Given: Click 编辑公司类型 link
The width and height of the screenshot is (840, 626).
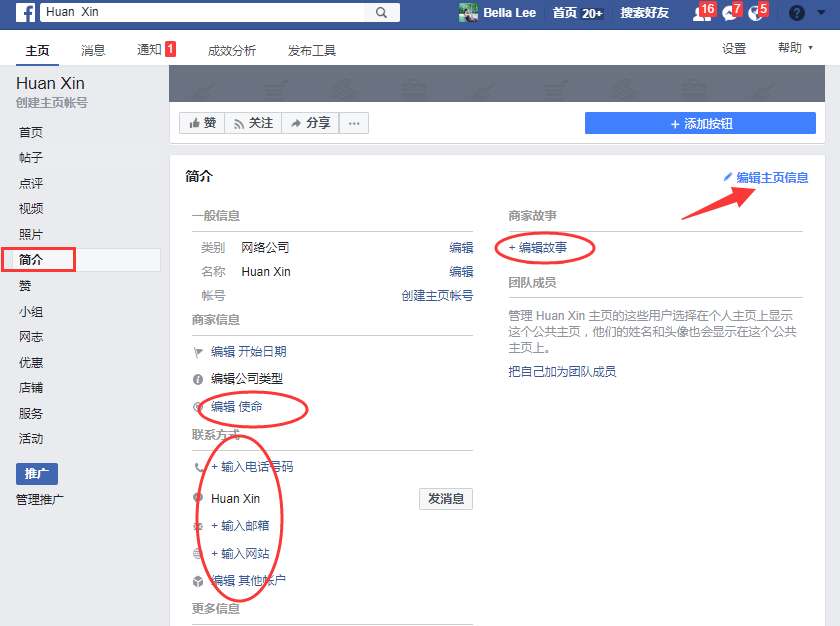Looking at the screenshot, I should click(246, 379).
